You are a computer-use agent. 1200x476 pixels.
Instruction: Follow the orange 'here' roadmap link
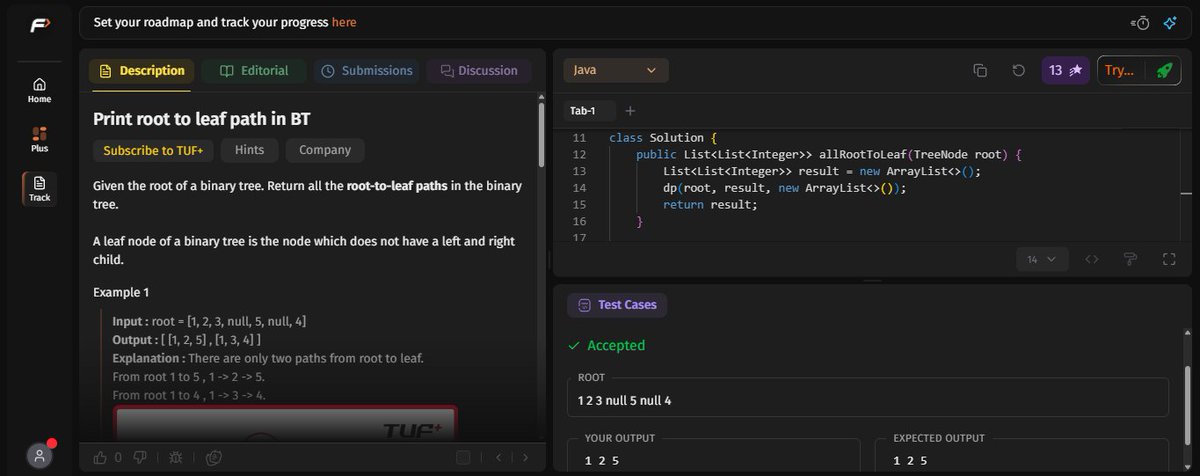coord(344,22)
